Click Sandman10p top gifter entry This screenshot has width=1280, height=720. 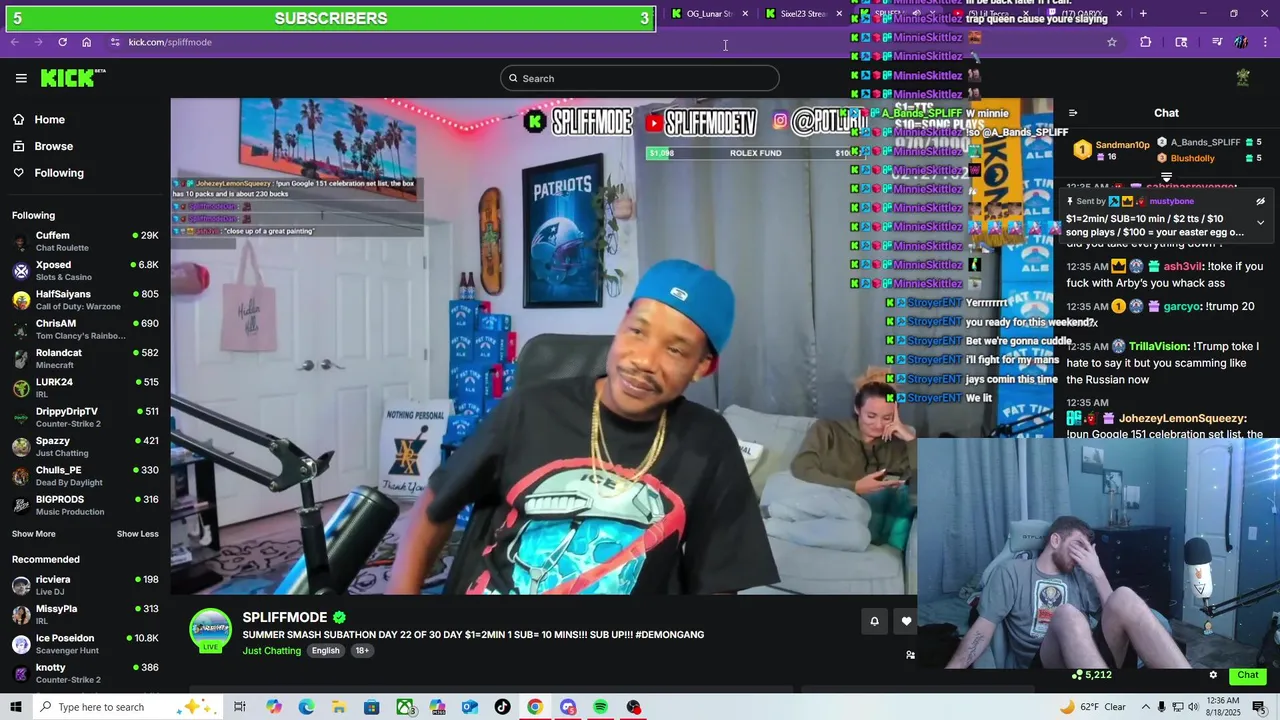1111,150
